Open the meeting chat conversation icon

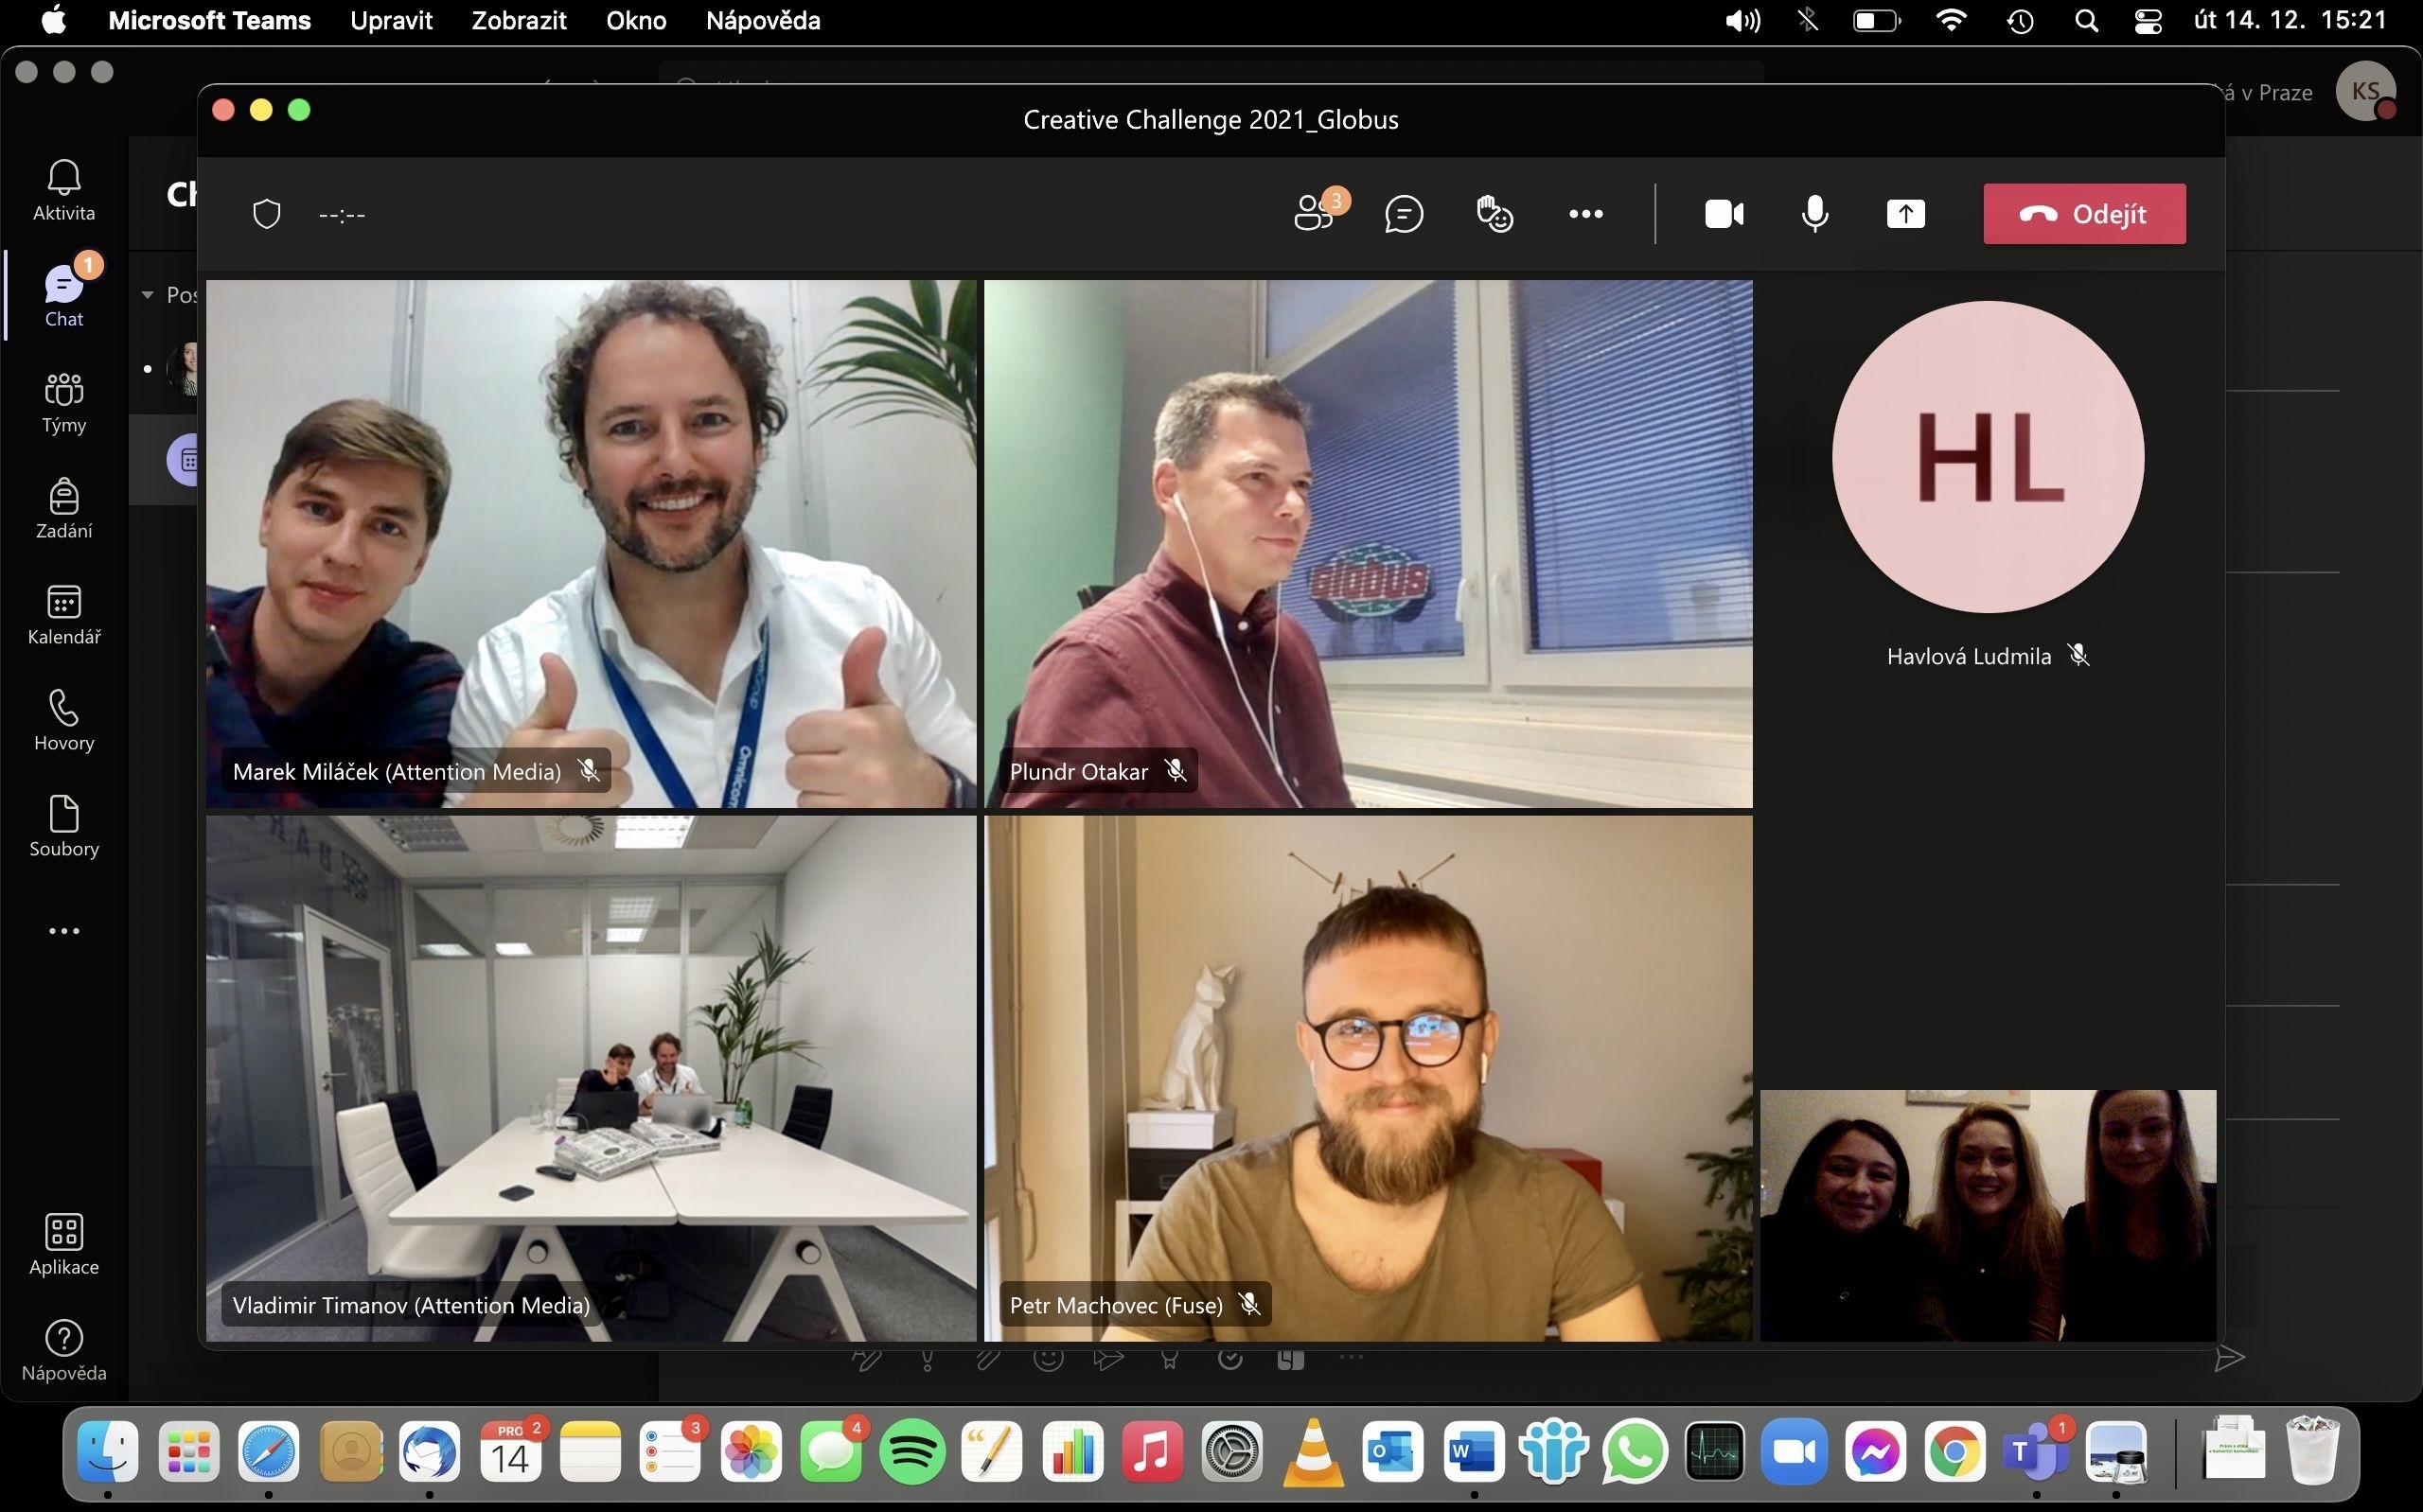1404,214
